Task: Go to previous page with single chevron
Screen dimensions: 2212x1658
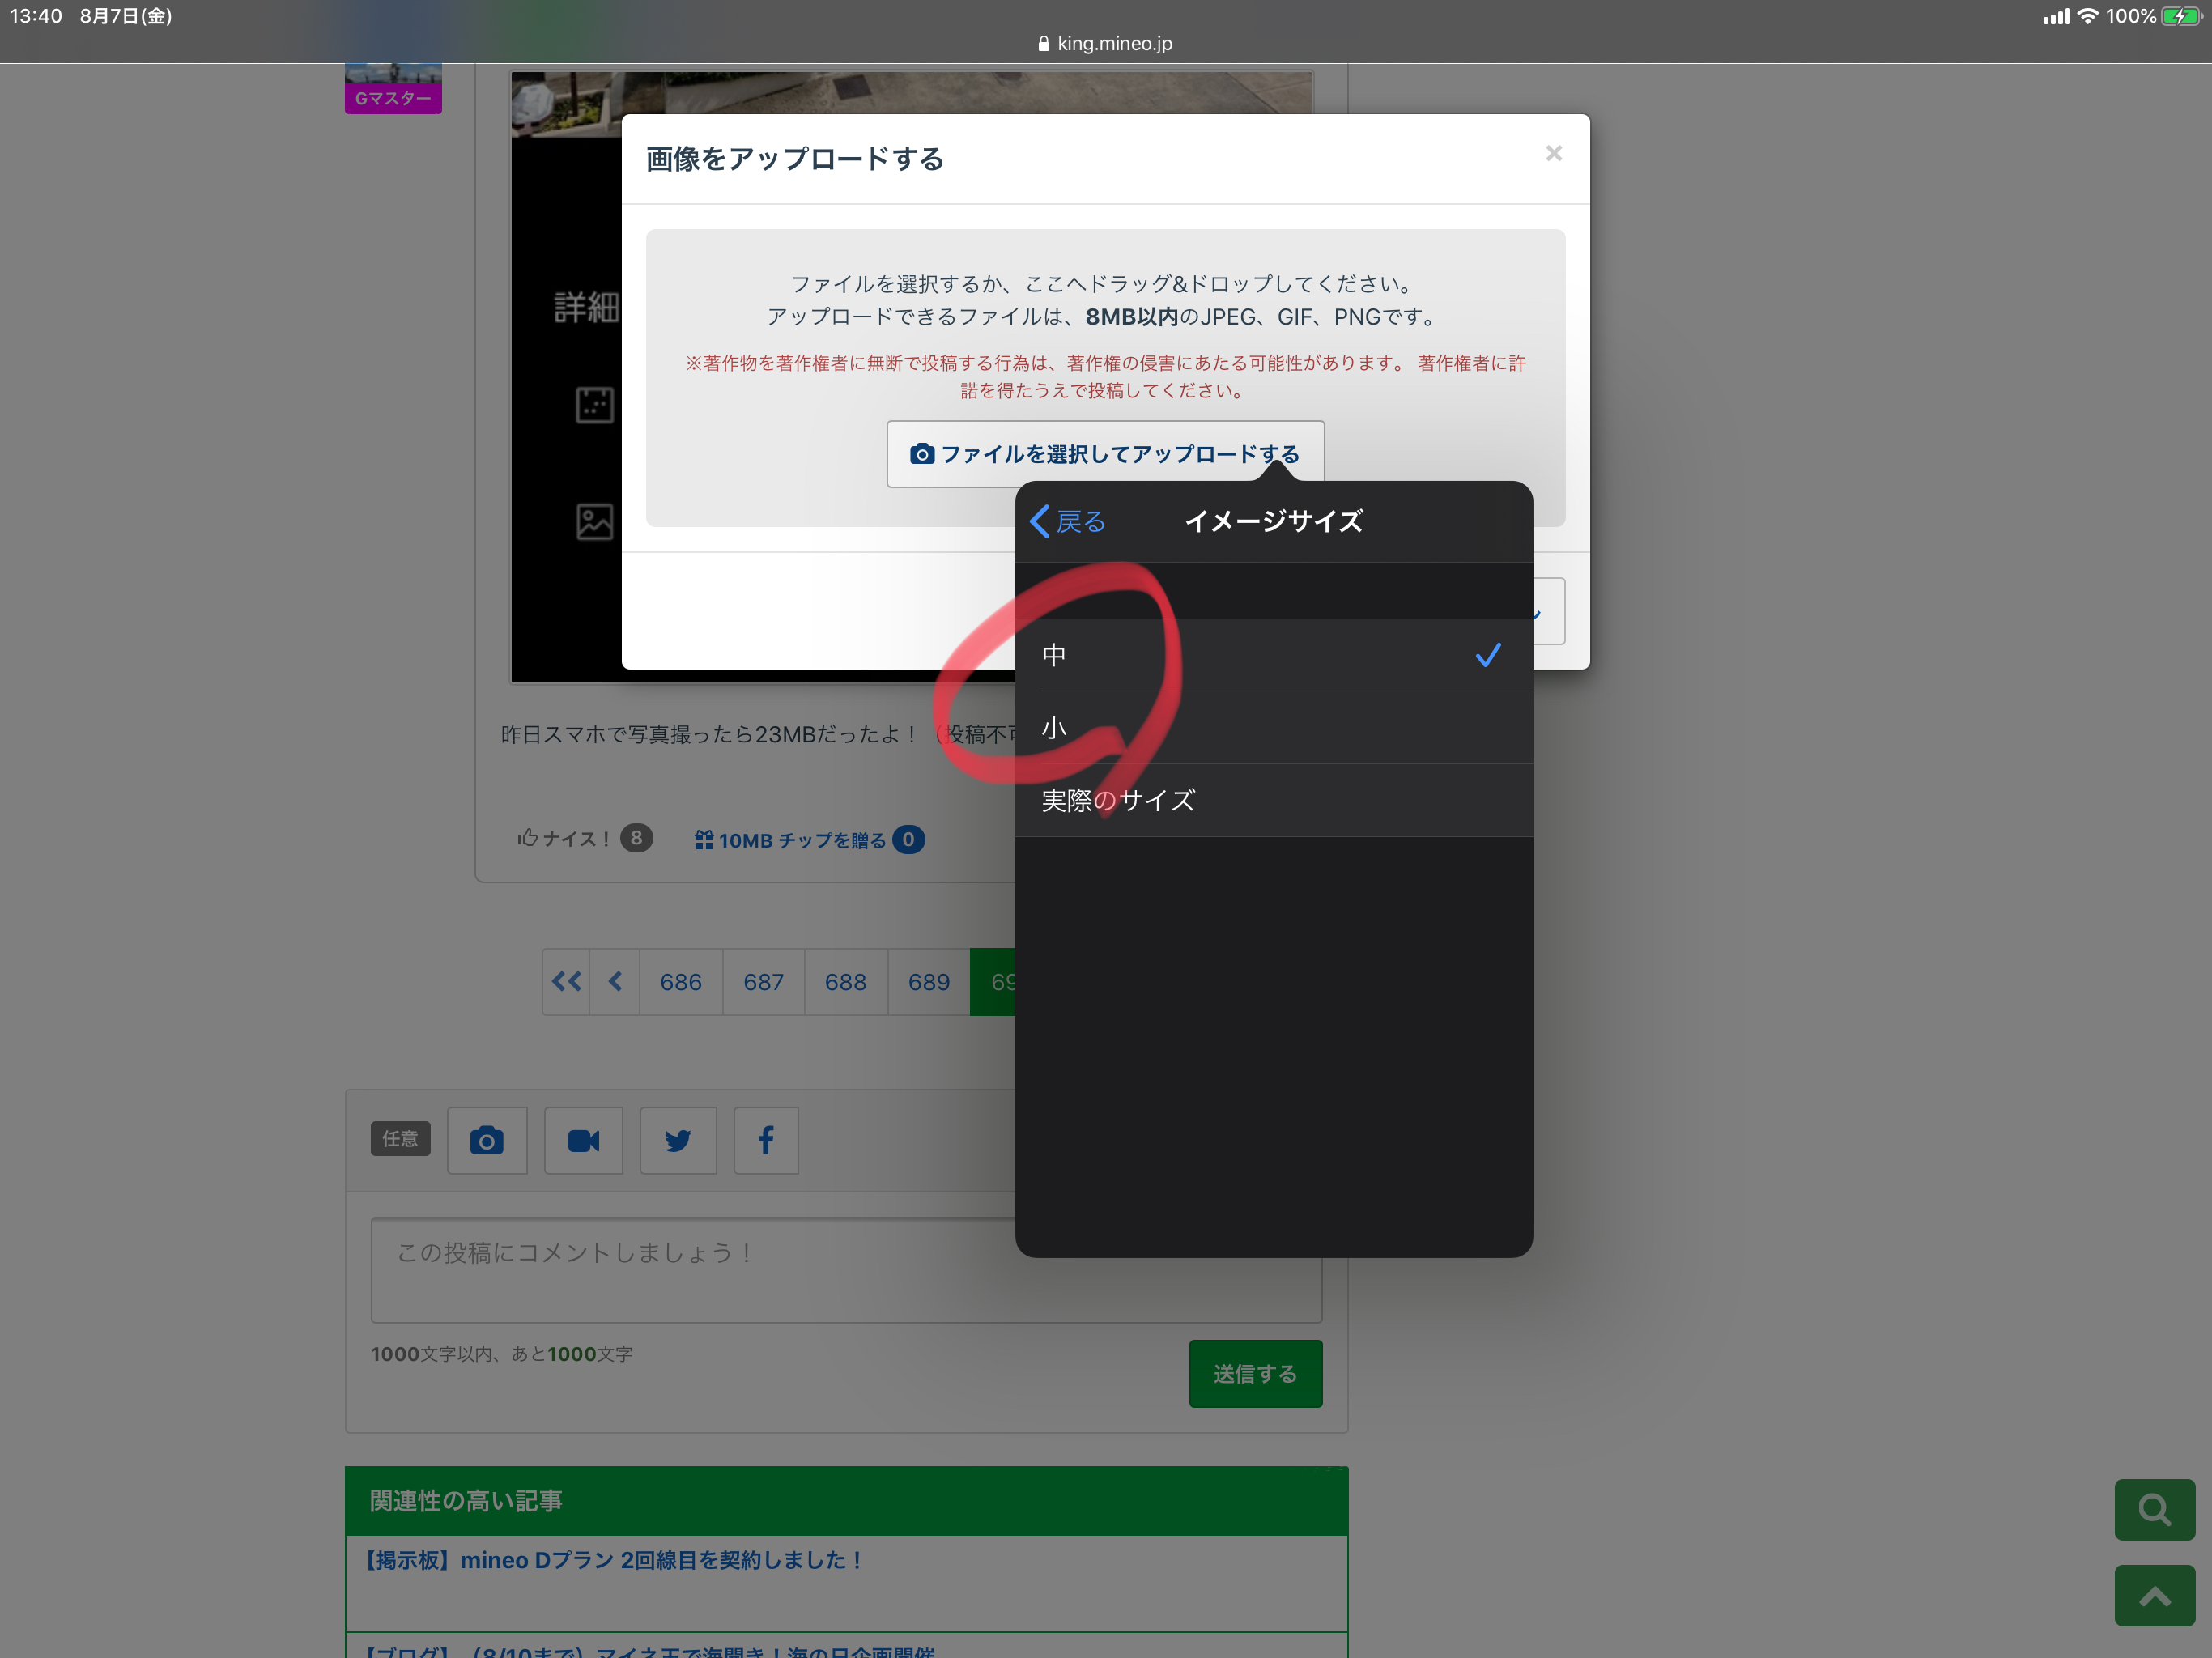Action: 615,982
